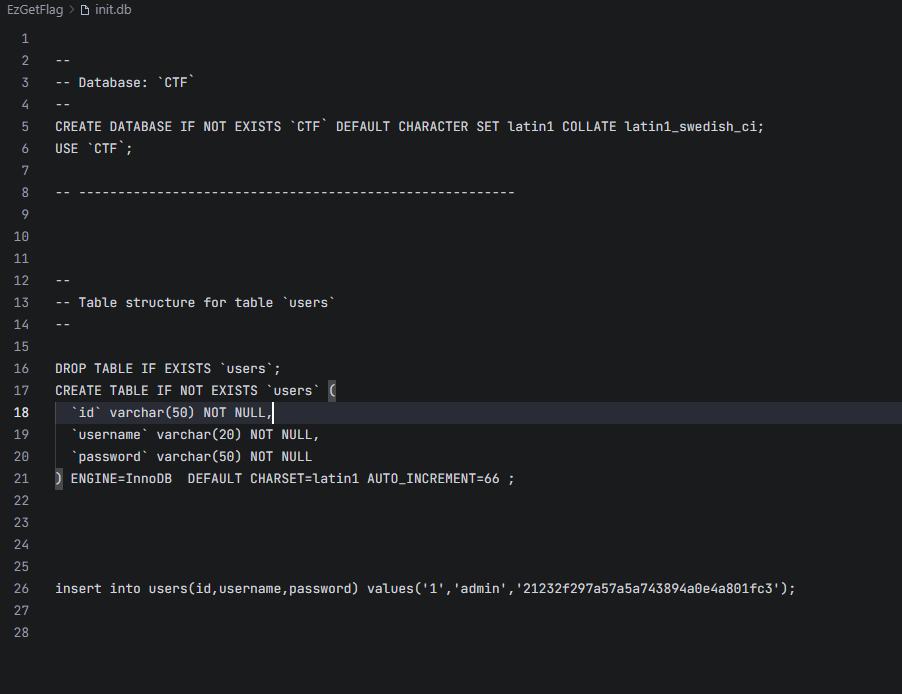This screenshot has height=694, width=902.
Task: Click the 'Table structure for table users' comment
Action: [x=205, y=303]
